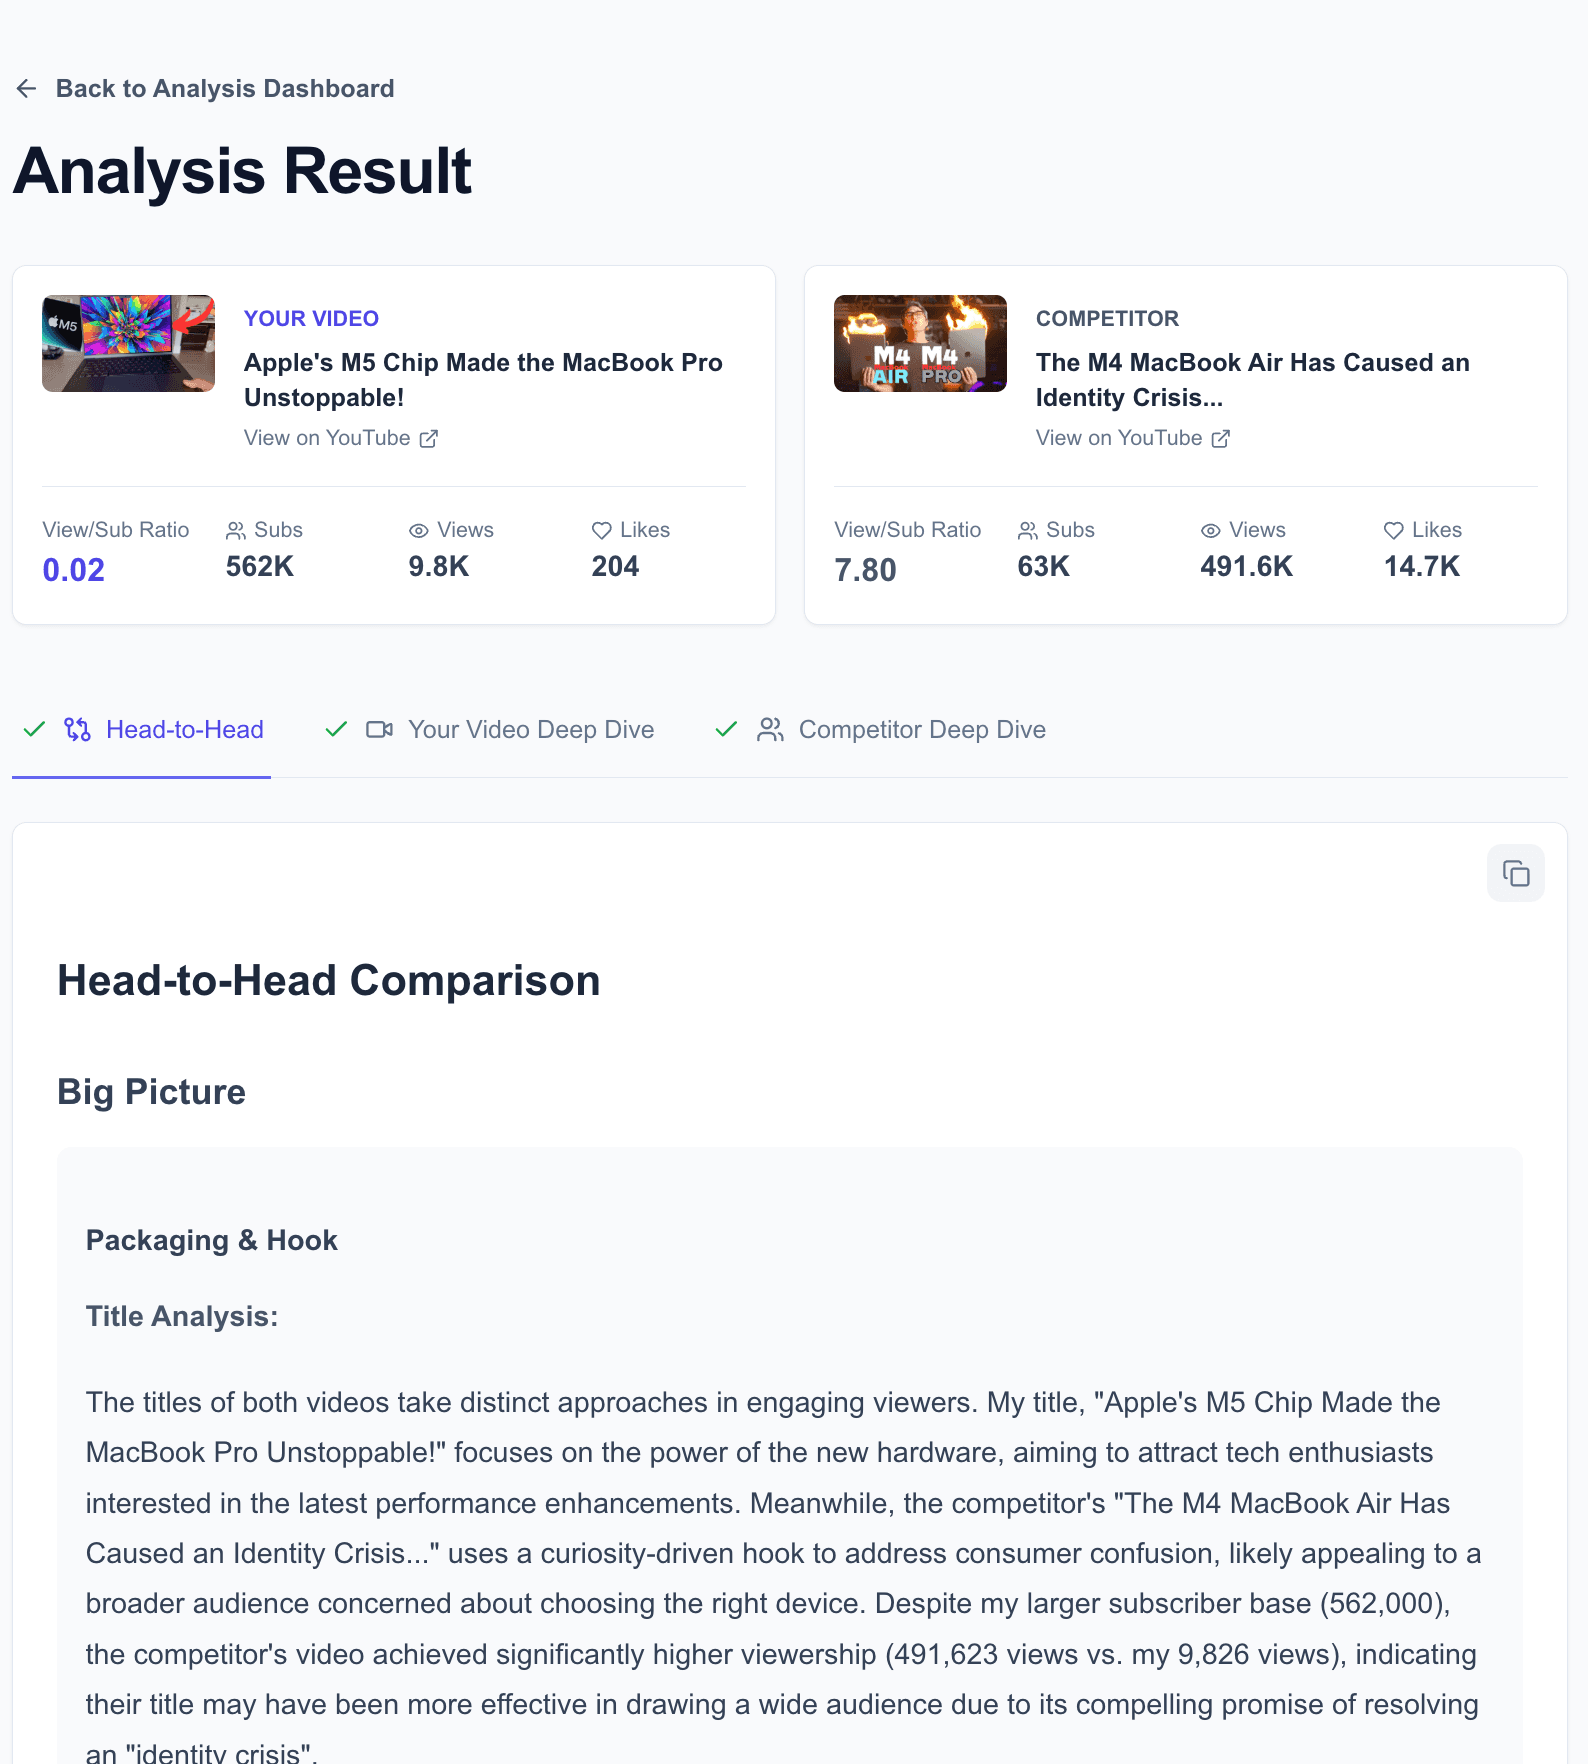Click the heart Likes icon on competitor card
1588x1764 pixels.
(x=1394, y=530)
